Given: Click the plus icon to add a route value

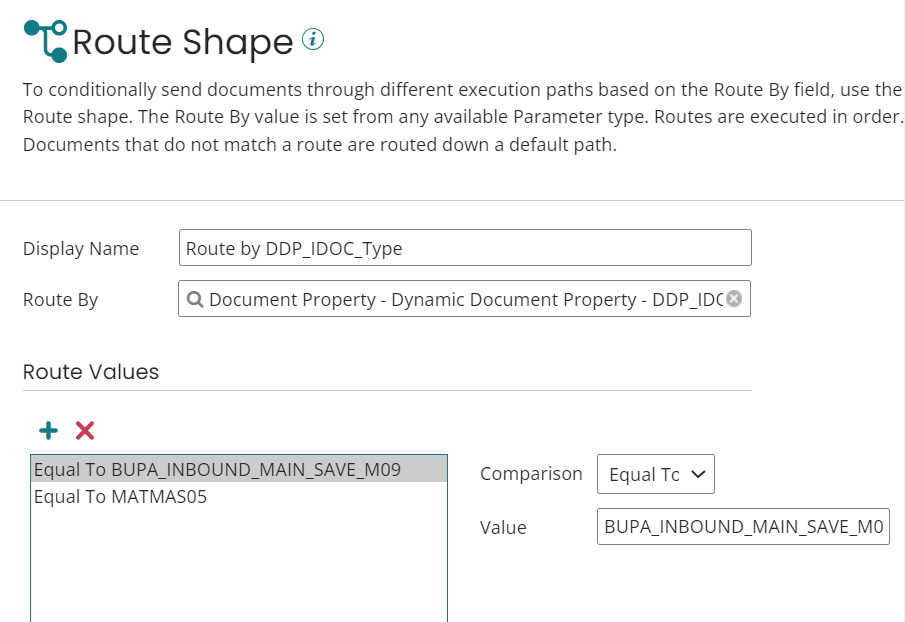Looking at the screenshot, I should [47, 430].
